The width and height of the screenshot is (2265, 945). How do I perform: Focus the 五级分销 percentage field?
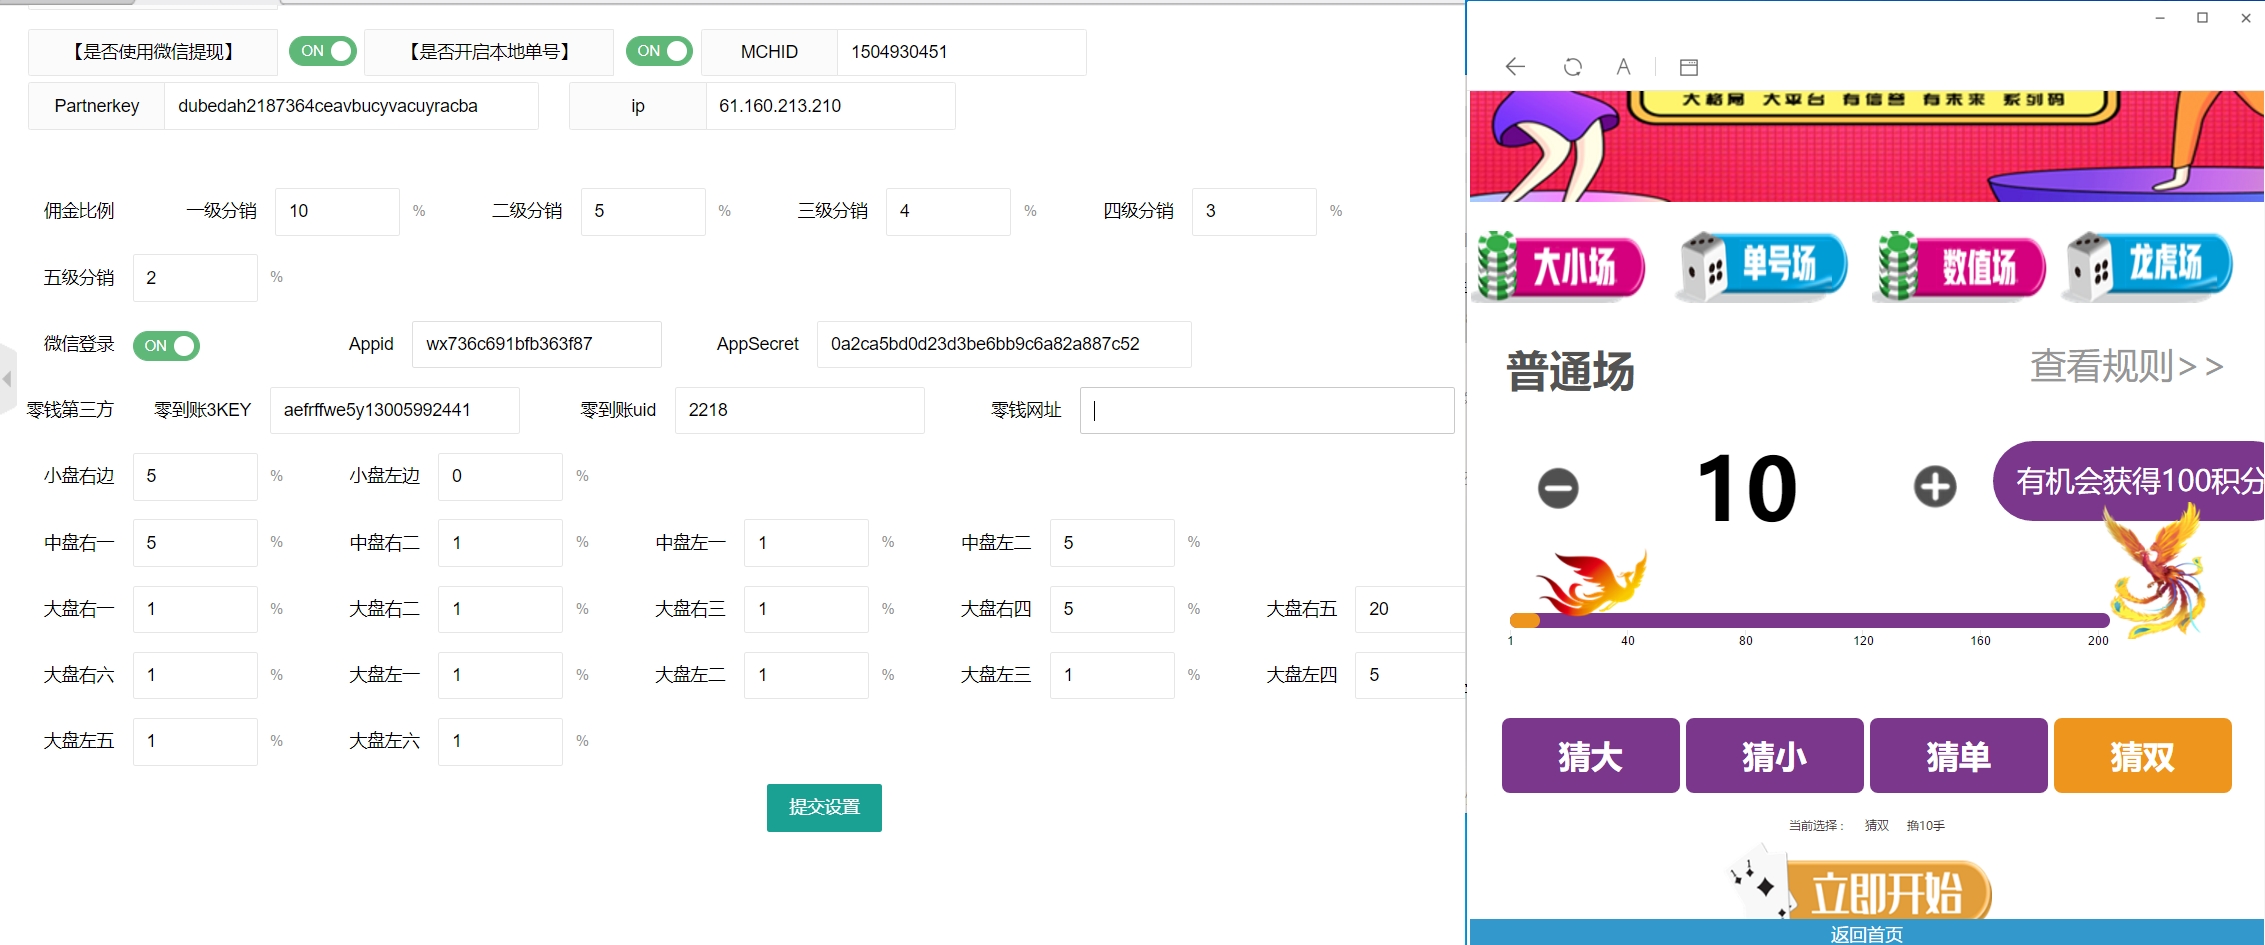[x=195, y=278]
